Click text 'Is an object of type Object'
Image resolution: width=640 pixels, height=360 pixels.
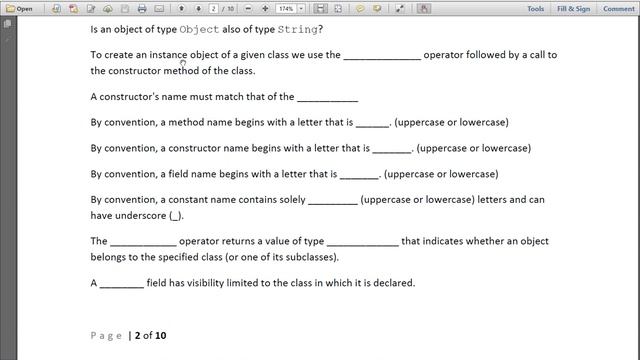[155, 29]
